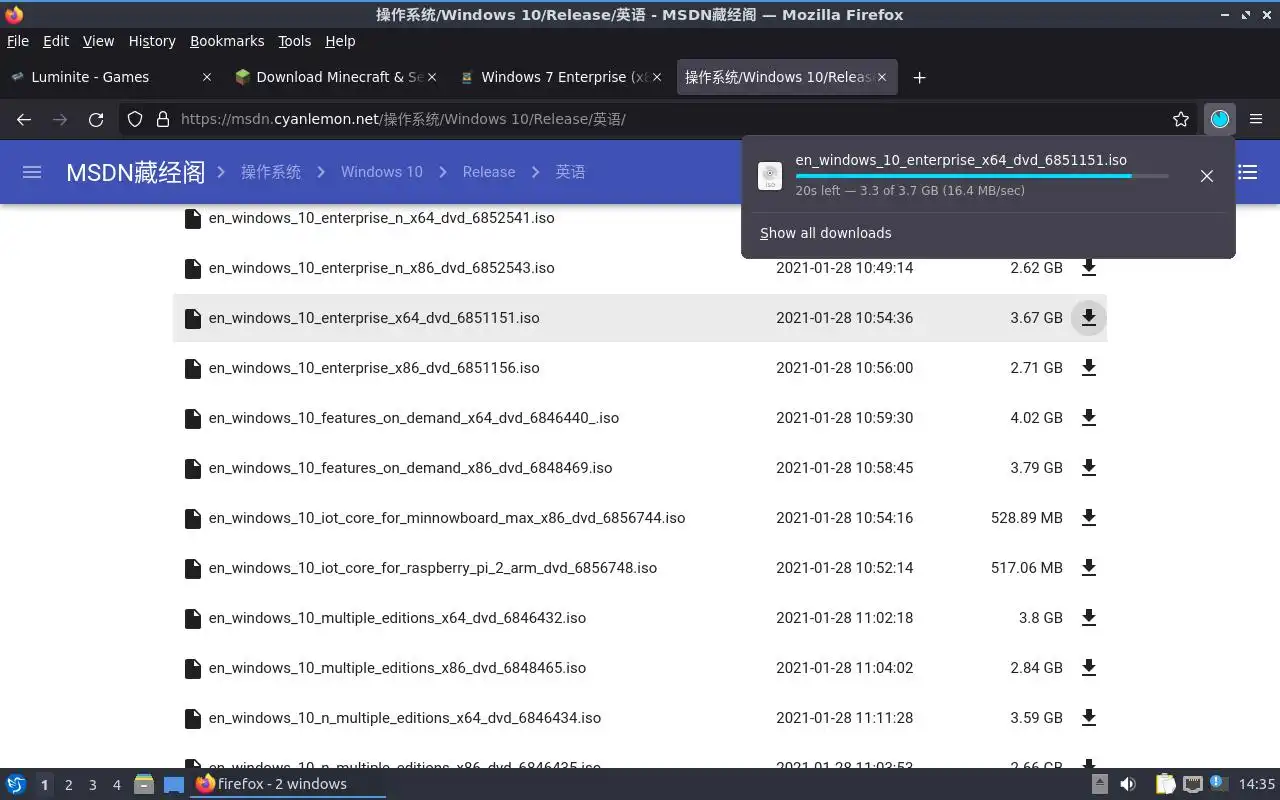Image resolution: width=1280 pixels, height=800 pixels.
Task: Open the Help menu
Action: [340, 41]
